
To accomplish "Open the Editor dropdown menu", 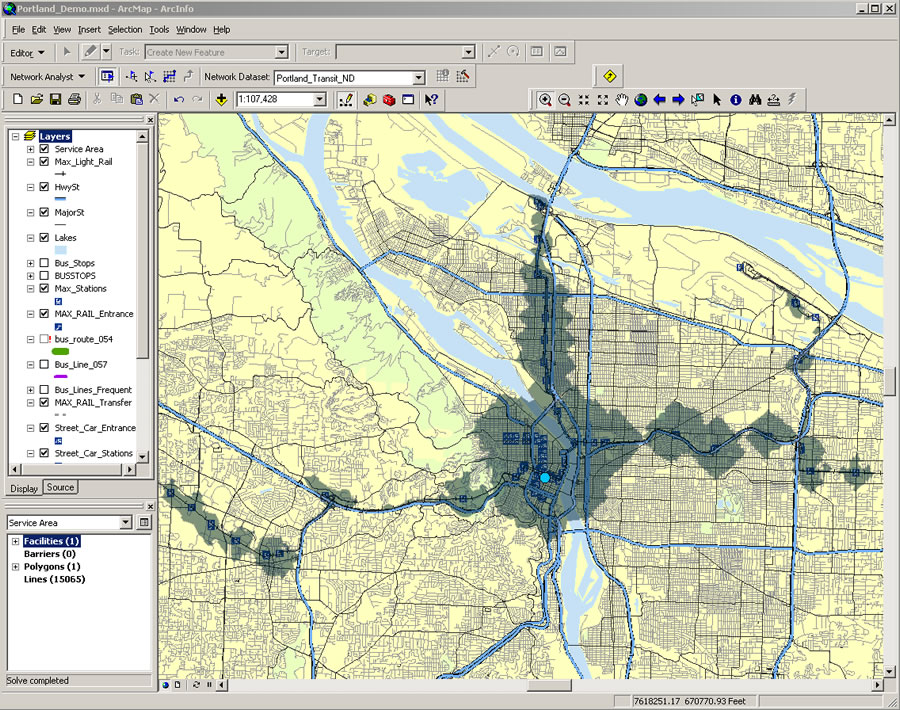I will click(x=28, y=53).
